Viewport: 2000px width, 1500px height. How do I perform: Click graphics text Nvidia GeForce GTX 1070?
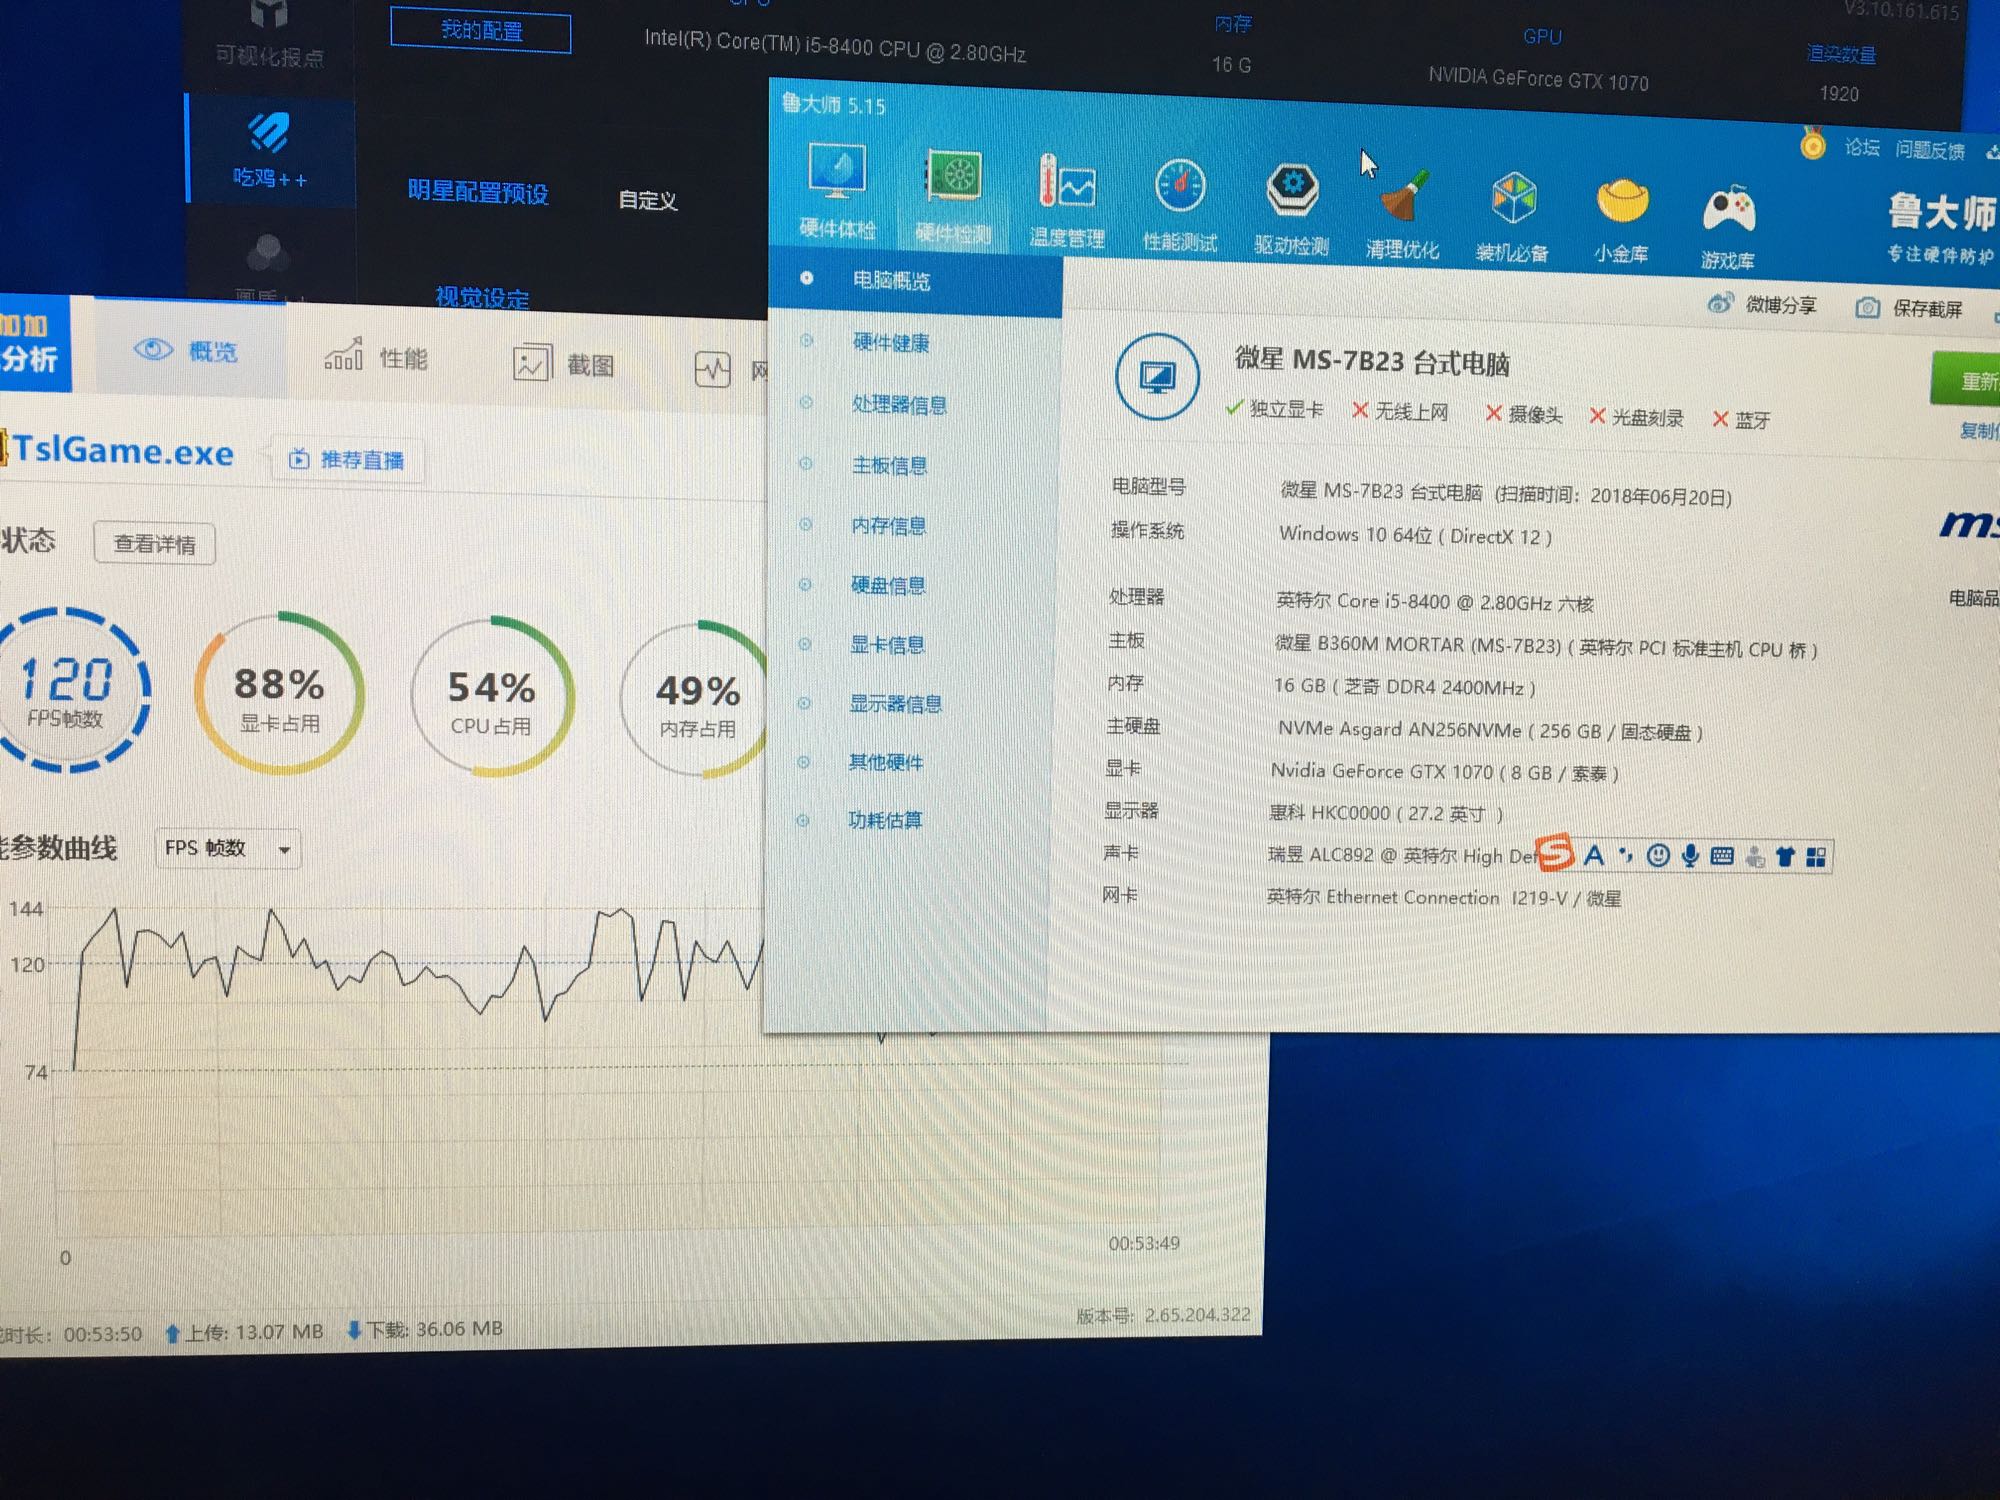pyautogui.click(x=1444, y=772)
